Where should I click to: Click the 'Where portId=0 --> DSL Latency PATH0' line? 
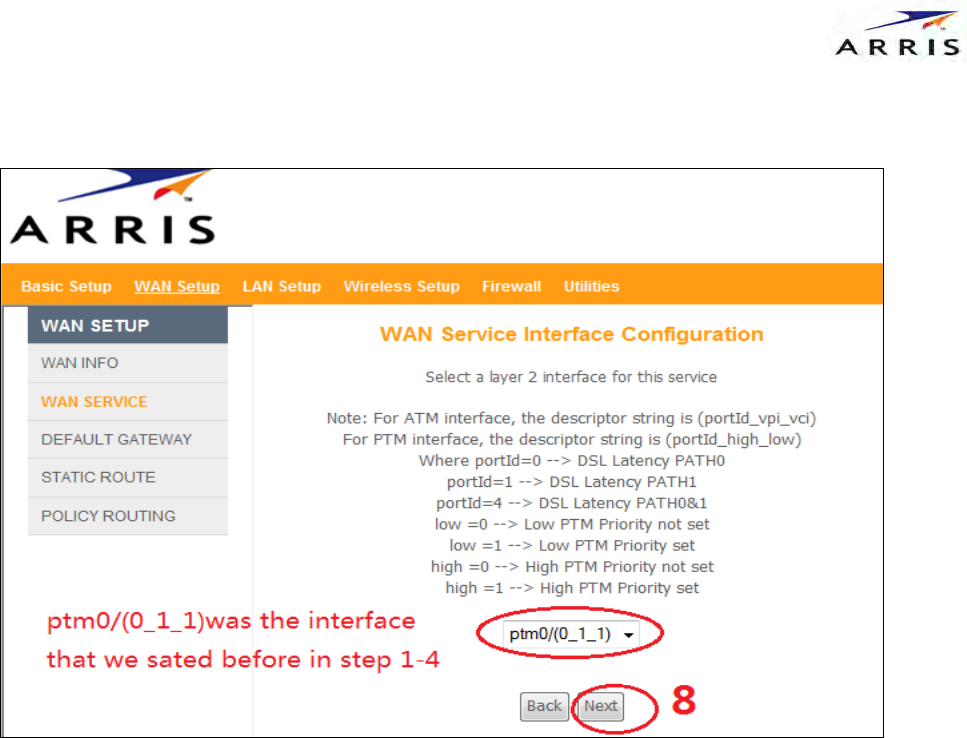tap(572, 461)
